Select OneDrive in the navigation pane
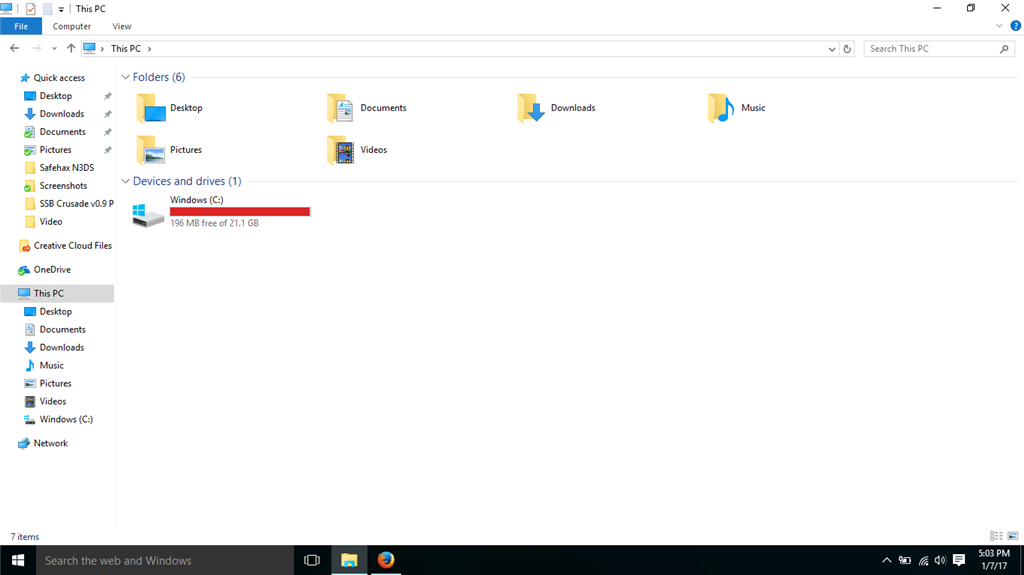Viewport: 1024px width, 575px height. tap(44, 270)
